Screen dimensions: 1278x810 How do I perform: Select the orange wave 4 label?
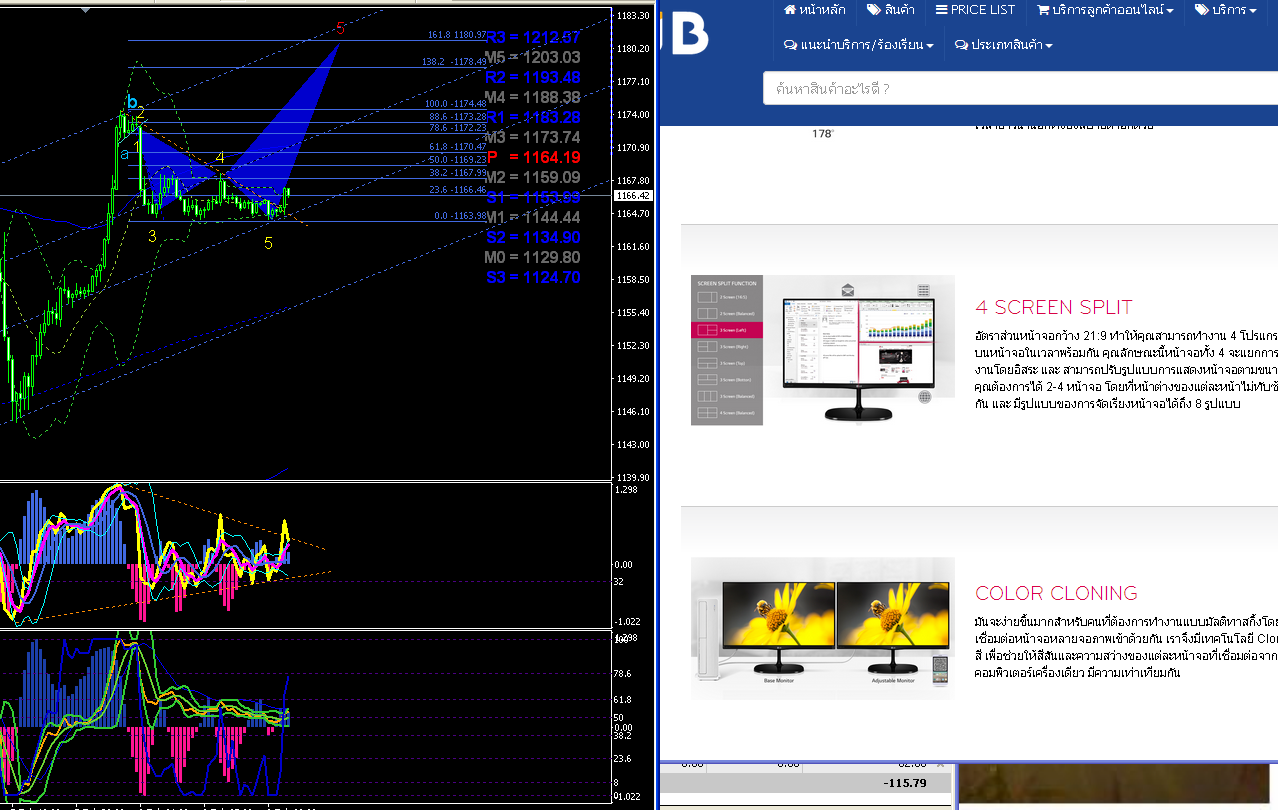(x=220, y=157)
